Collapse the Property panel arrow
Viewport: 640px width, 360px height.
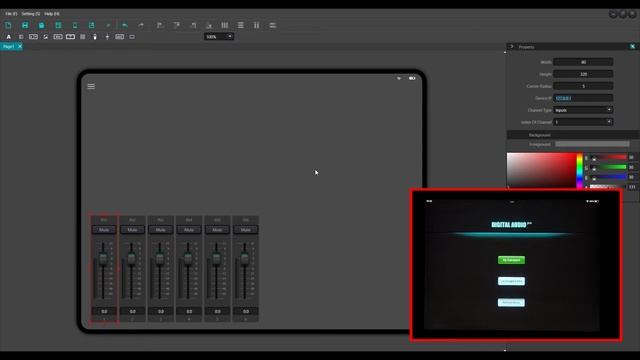(x=512, y=47)
